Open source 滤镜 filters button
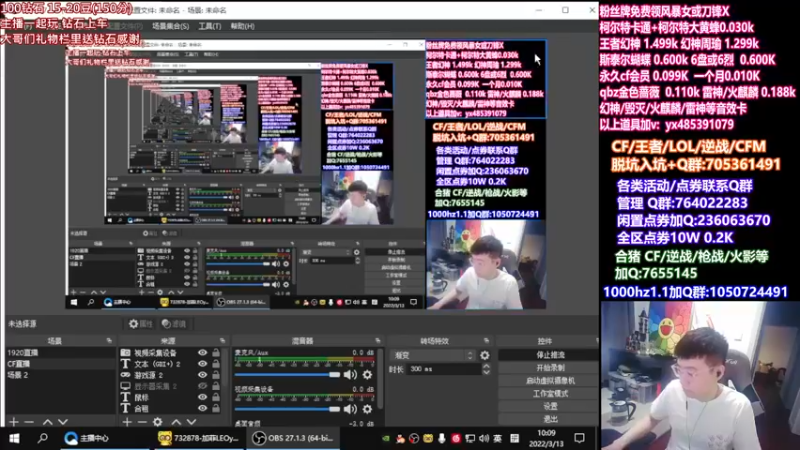Image resolution: width=800 pixels, height=450 pixels. coord(174,323)
